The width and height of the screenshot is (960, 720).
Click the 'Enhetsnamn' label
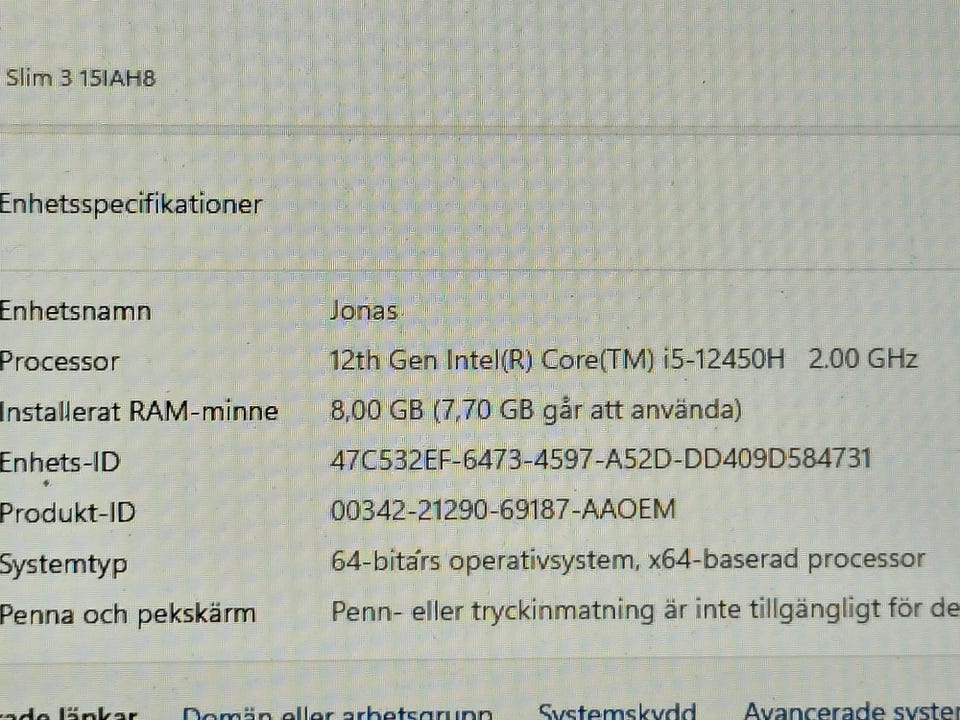pos(75,311)
